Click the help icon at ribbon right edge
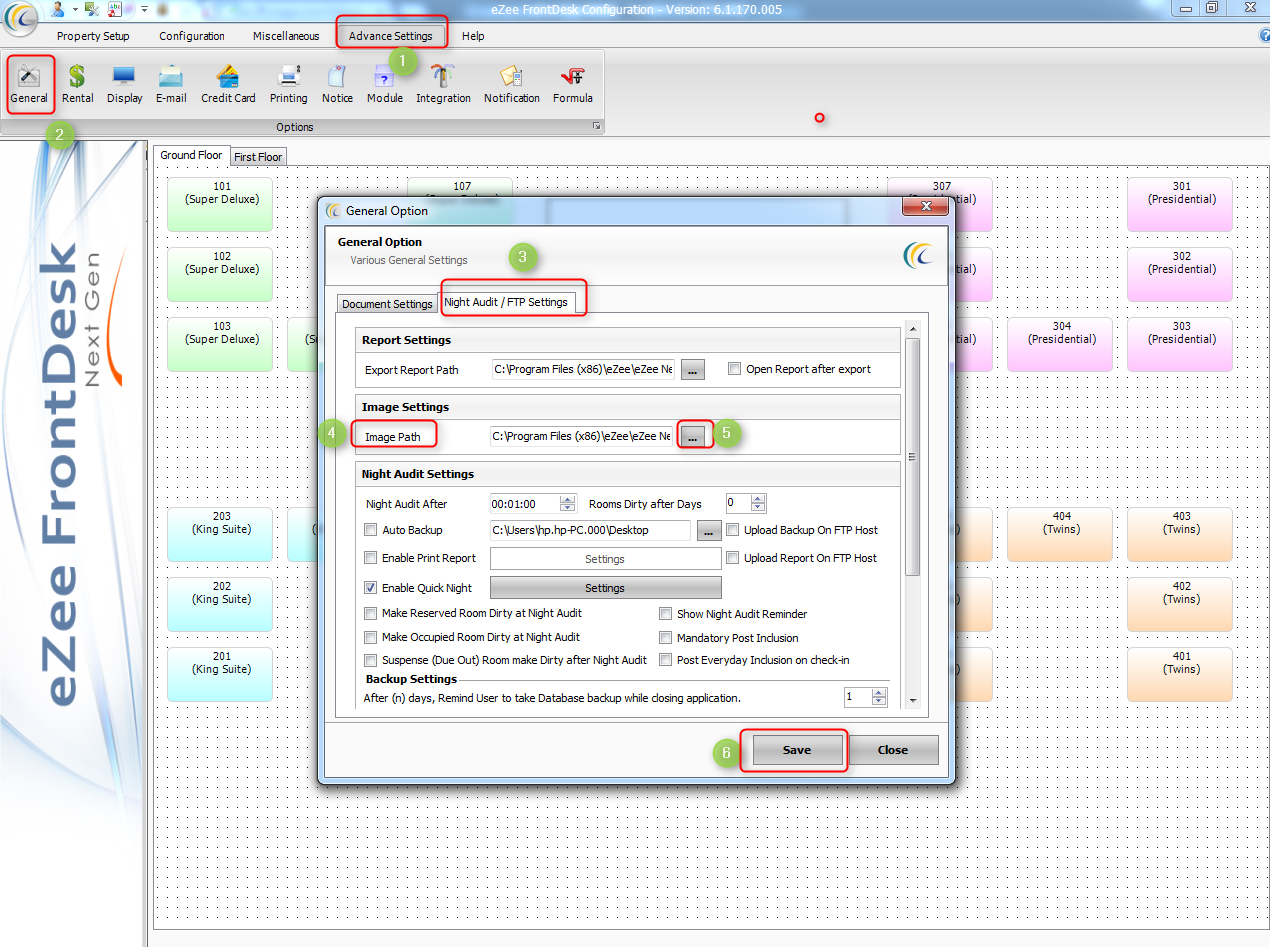The width and height of the screenshot is (1270, 947). coord(1264,35)
